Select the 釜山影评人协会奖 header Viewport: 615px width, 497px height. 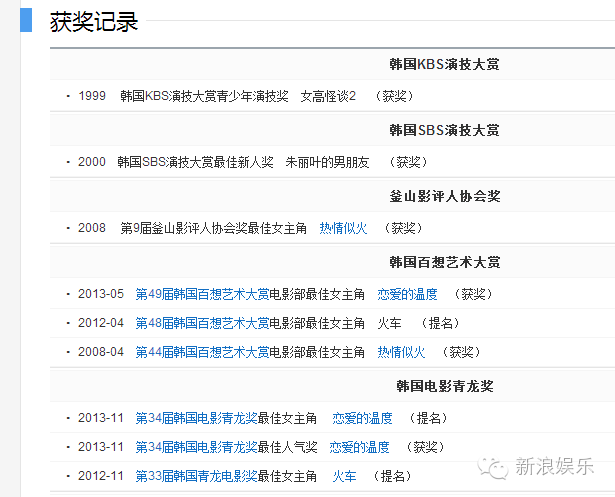[445, 196]
